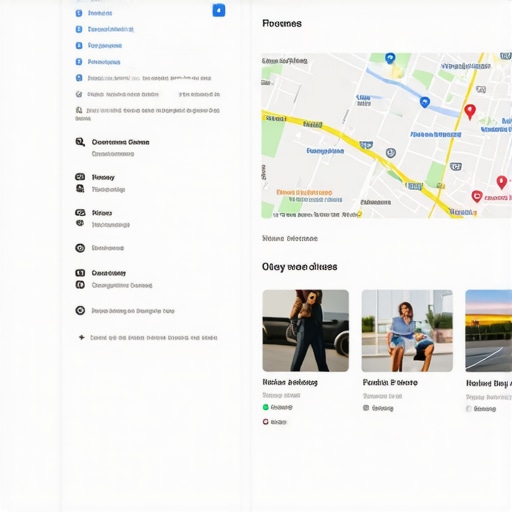The height and width of the screenshot is (512, 512).
Task: Click the red ring icon under the walking-person card
Action: tap(266, 422)
